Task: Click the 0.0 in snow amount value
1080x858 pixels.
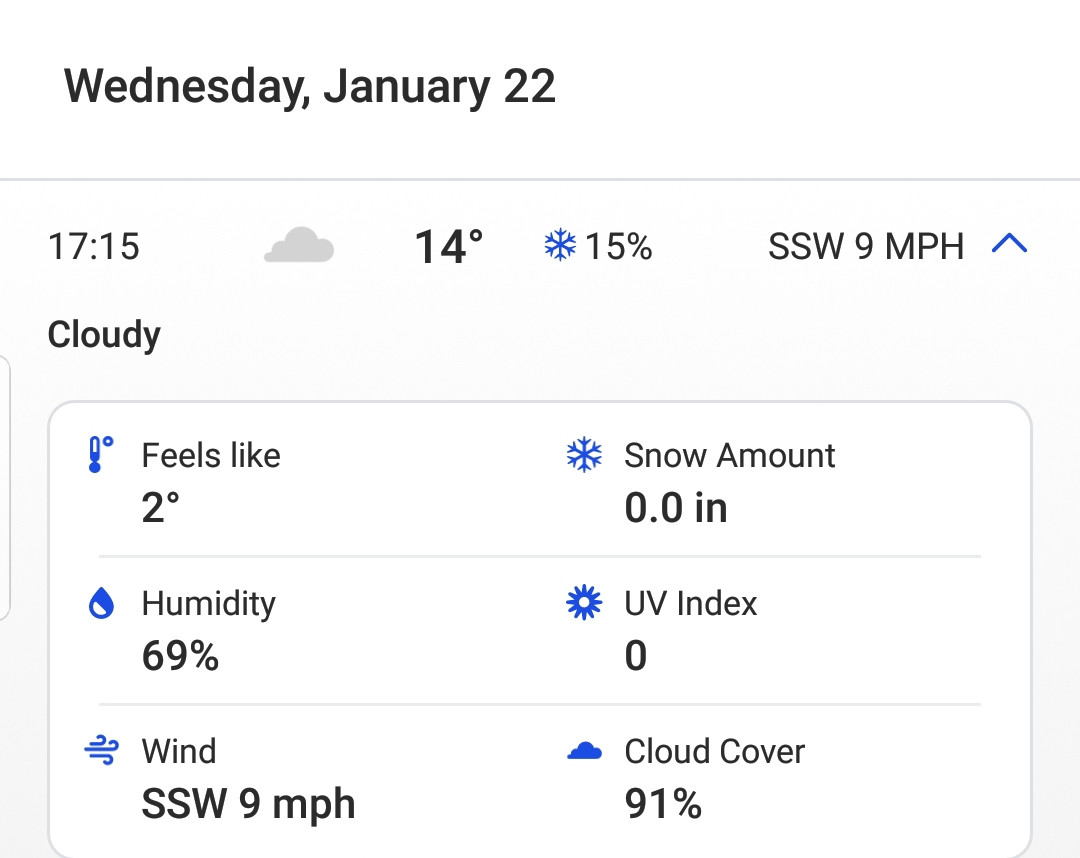Action: [676, 508]
